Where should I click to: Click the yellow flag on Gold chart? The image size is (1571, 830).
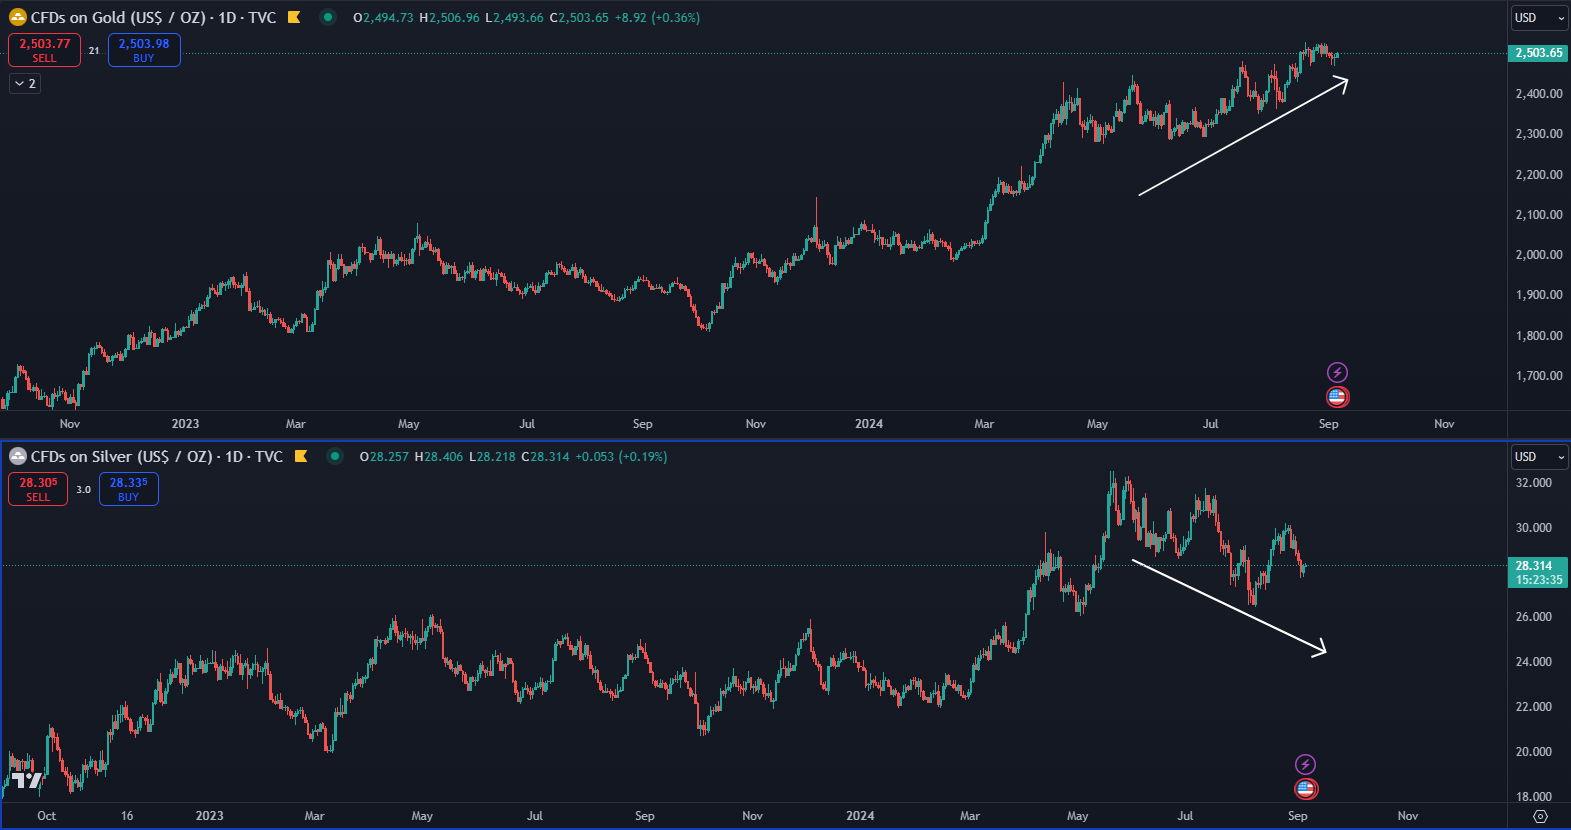(x=294, y=17)
